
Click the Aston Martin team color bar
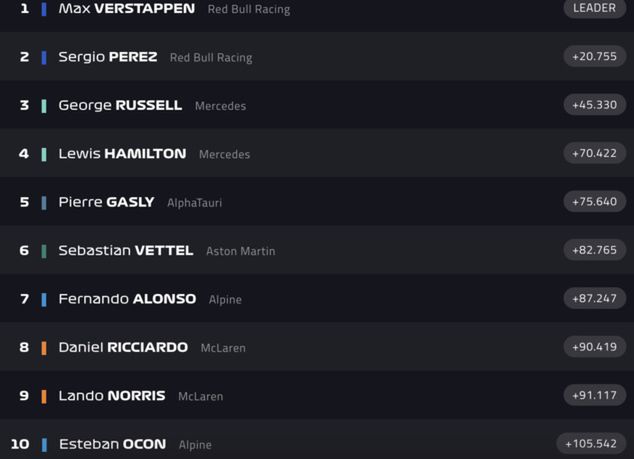point(44,251)
